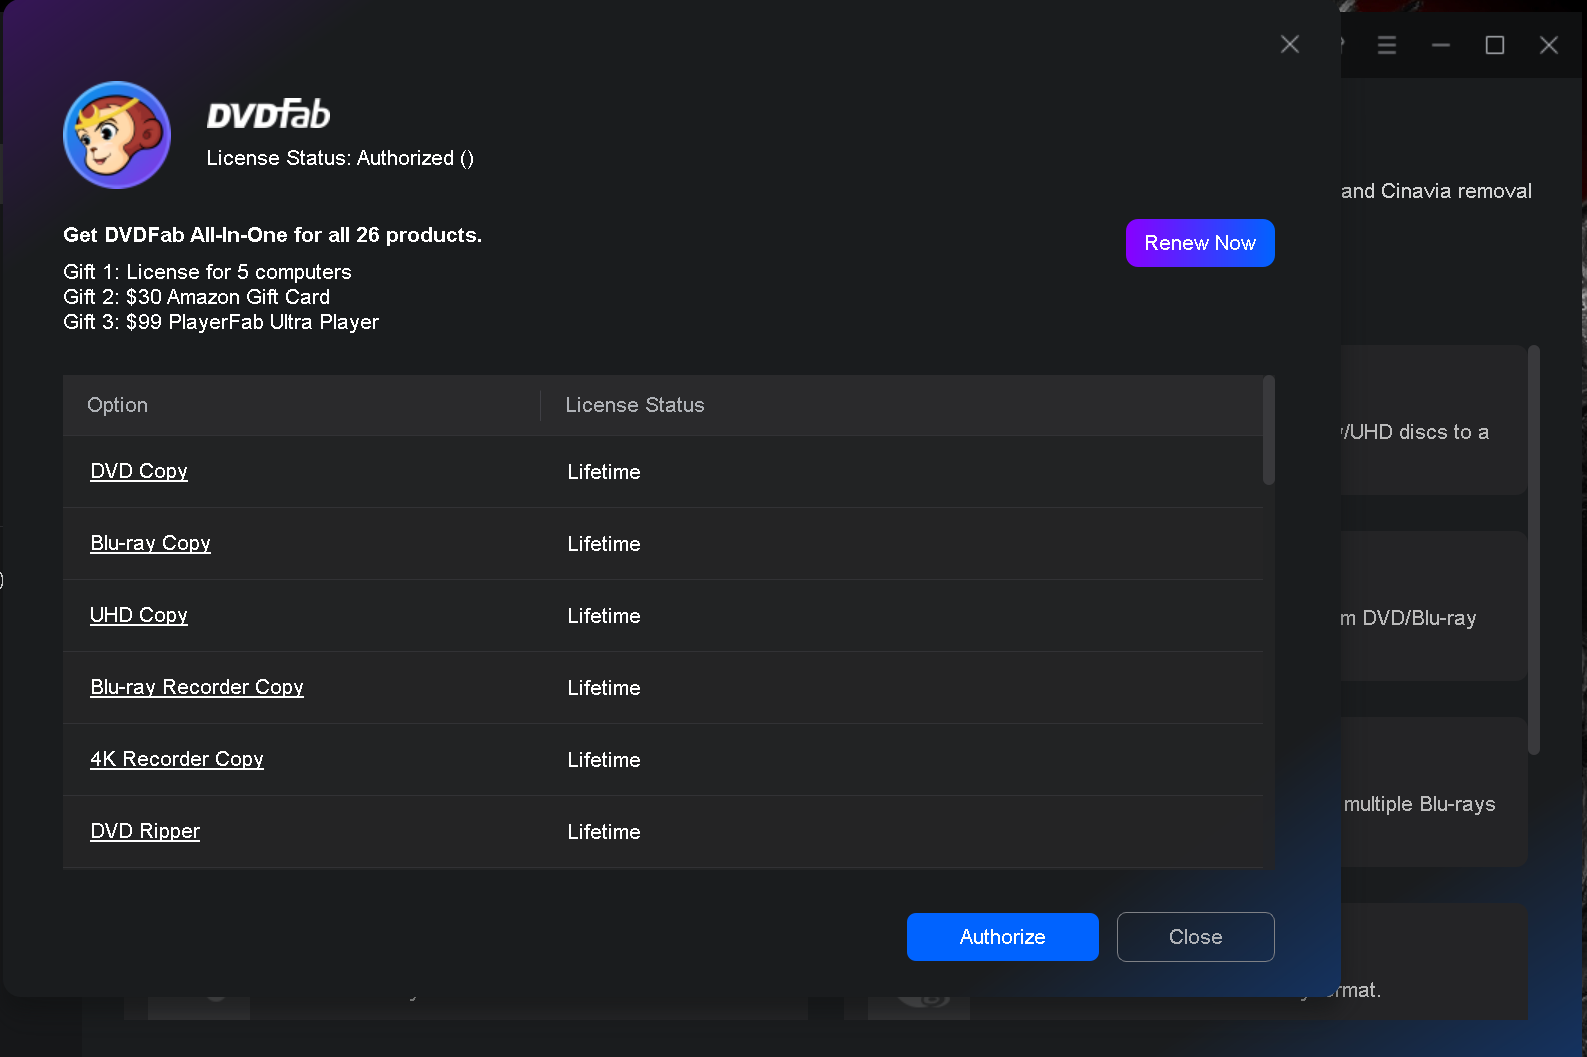The height and width of the screenshot is (1057, 1587).
Task: Open the UHD Copy link
Action: (x=139, y=615)
